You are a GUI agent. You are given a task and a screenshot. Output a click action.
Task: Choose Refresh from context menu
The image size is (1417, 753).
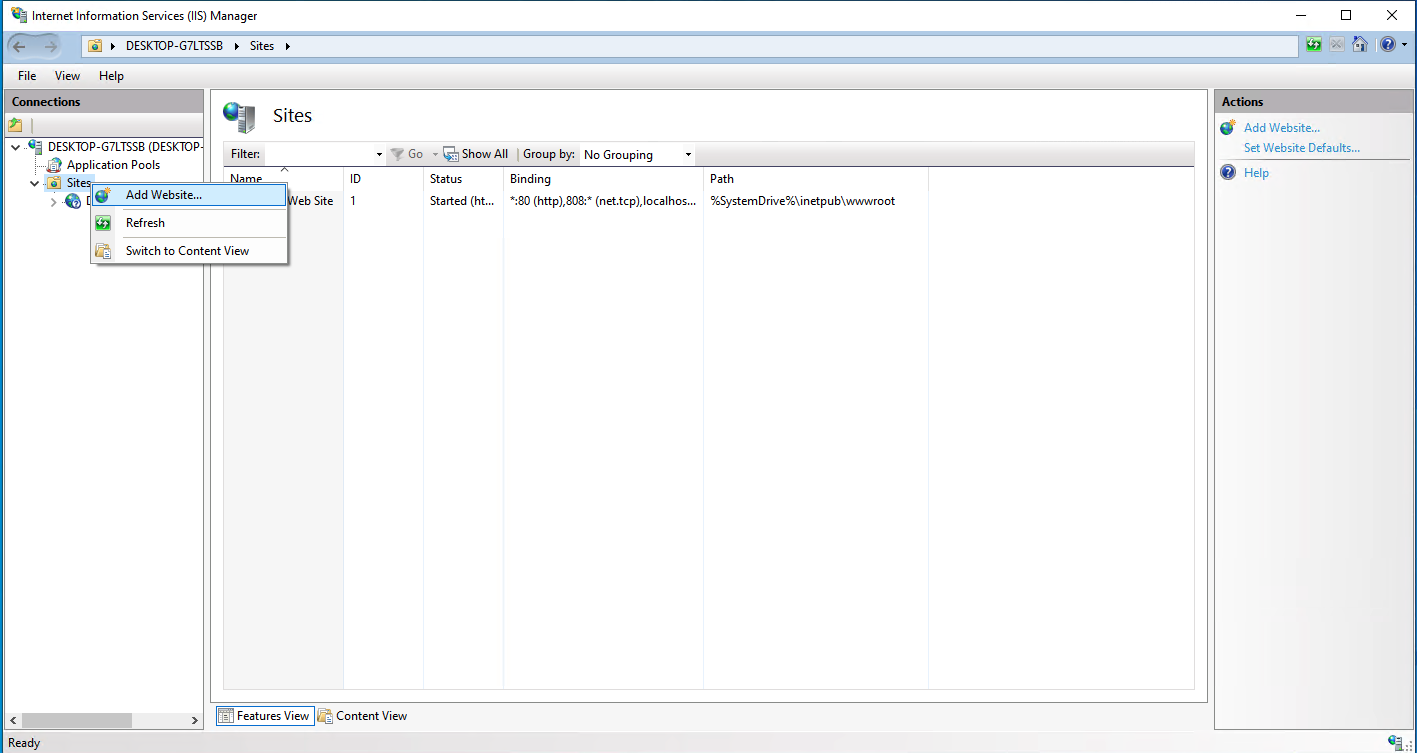click(x=189, y=223)
